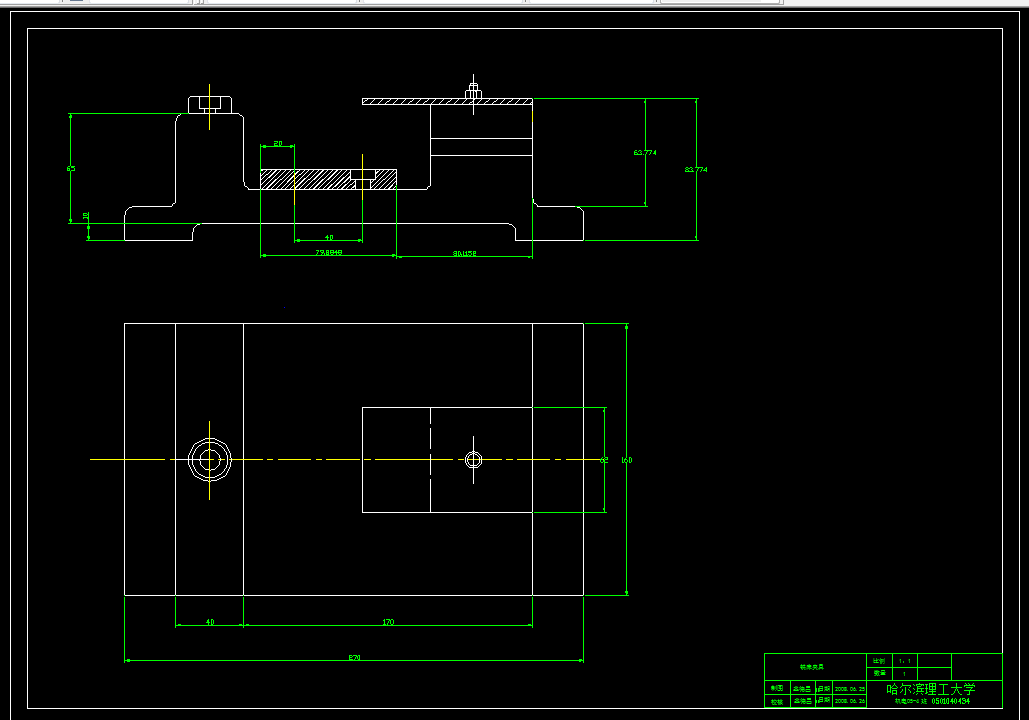Viewport: 1029px width, 720px height.
Task: Pick the bolt head on the left pillar
Action: [209, 105]
